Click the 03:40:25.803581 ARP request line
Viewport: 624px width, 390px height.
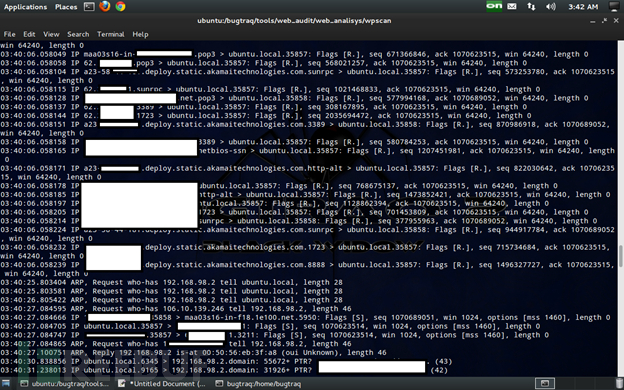(172, 291)
